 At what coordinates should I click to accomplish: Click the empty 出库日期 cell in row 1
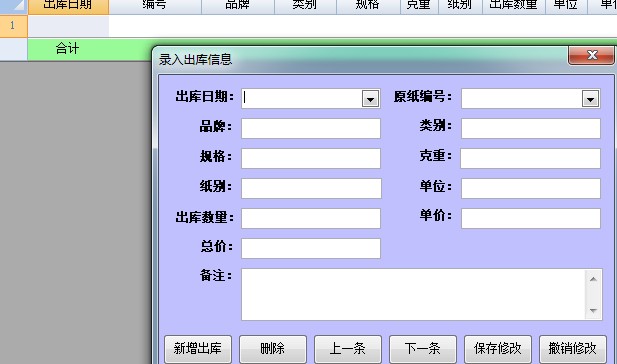pos(68,26)
